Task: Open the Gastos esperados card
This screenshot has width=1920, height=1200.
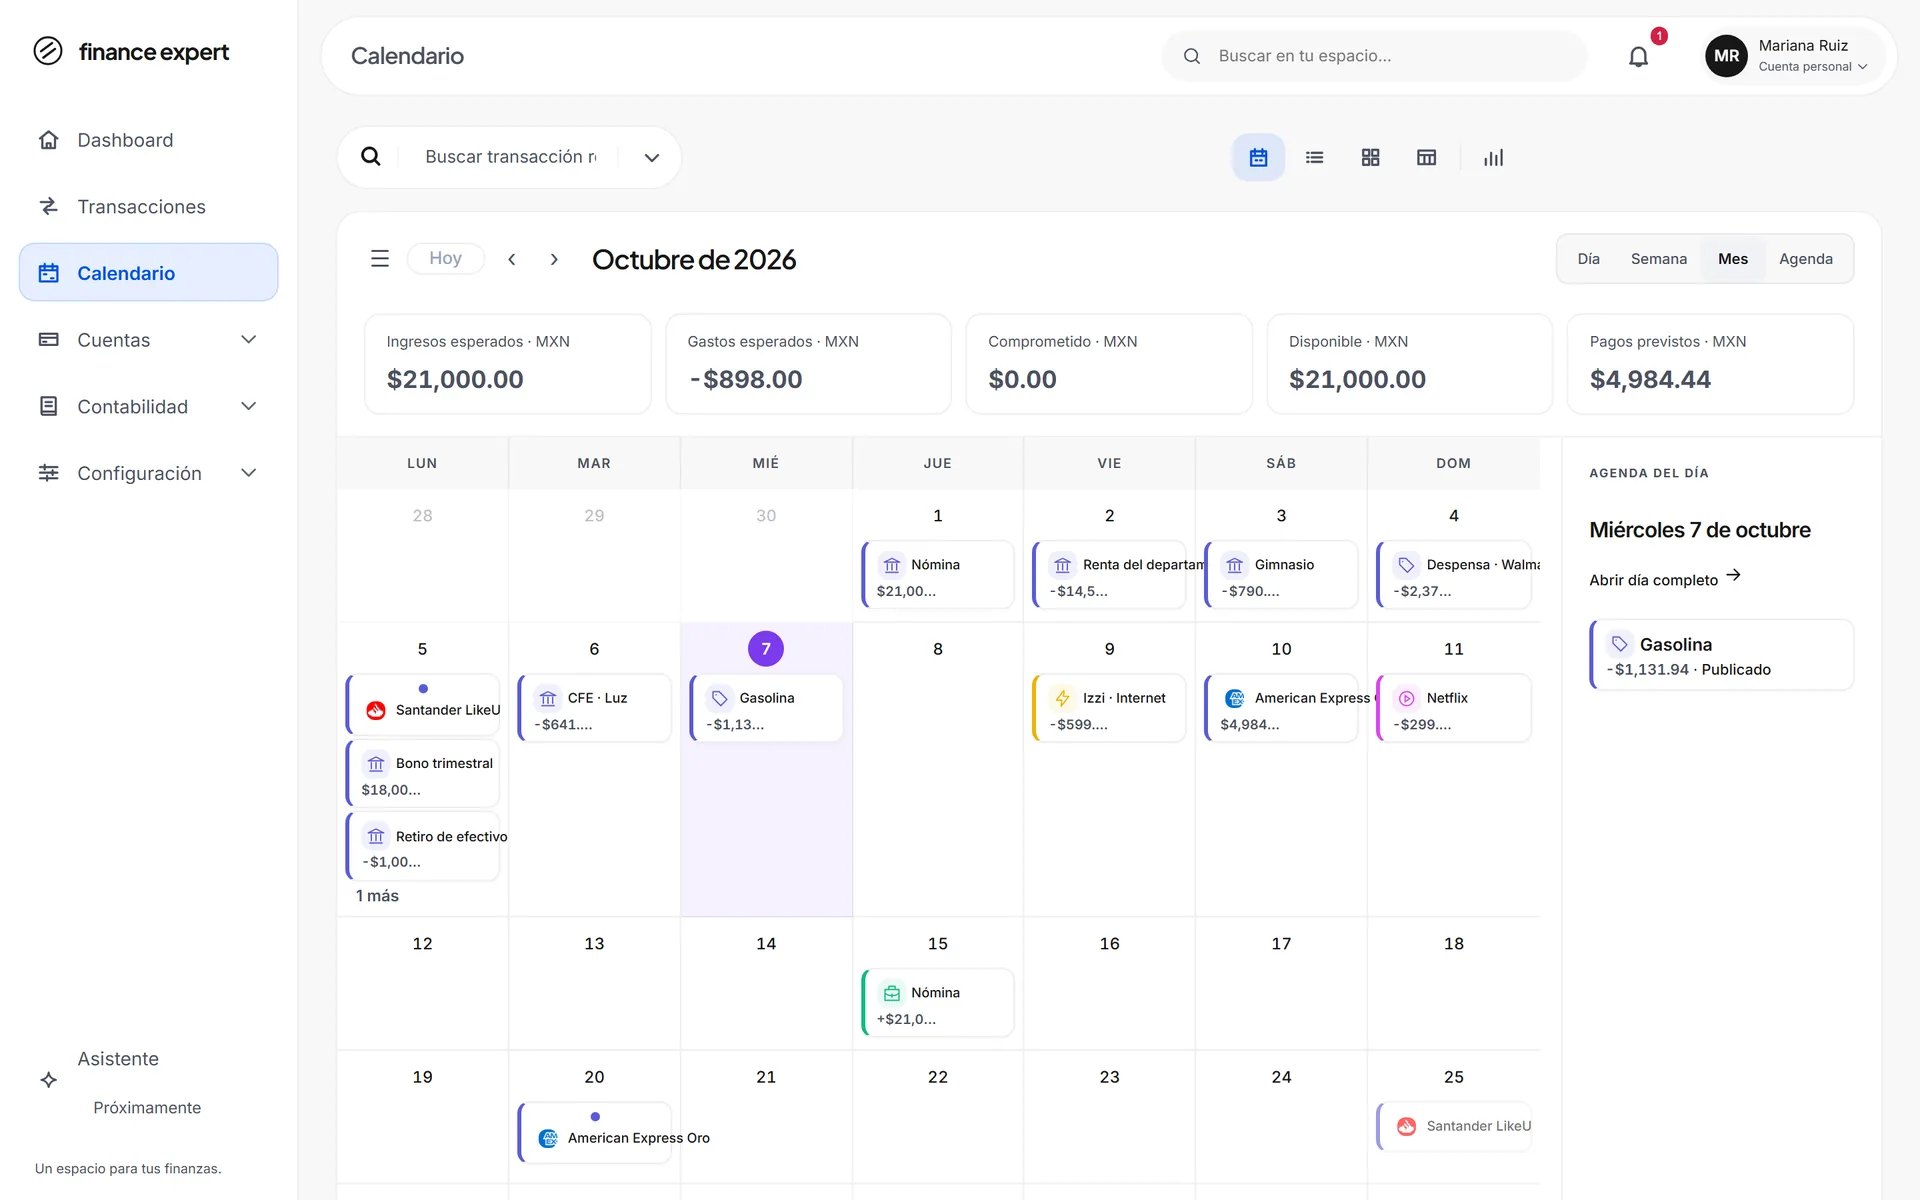Action: (808, 364)
